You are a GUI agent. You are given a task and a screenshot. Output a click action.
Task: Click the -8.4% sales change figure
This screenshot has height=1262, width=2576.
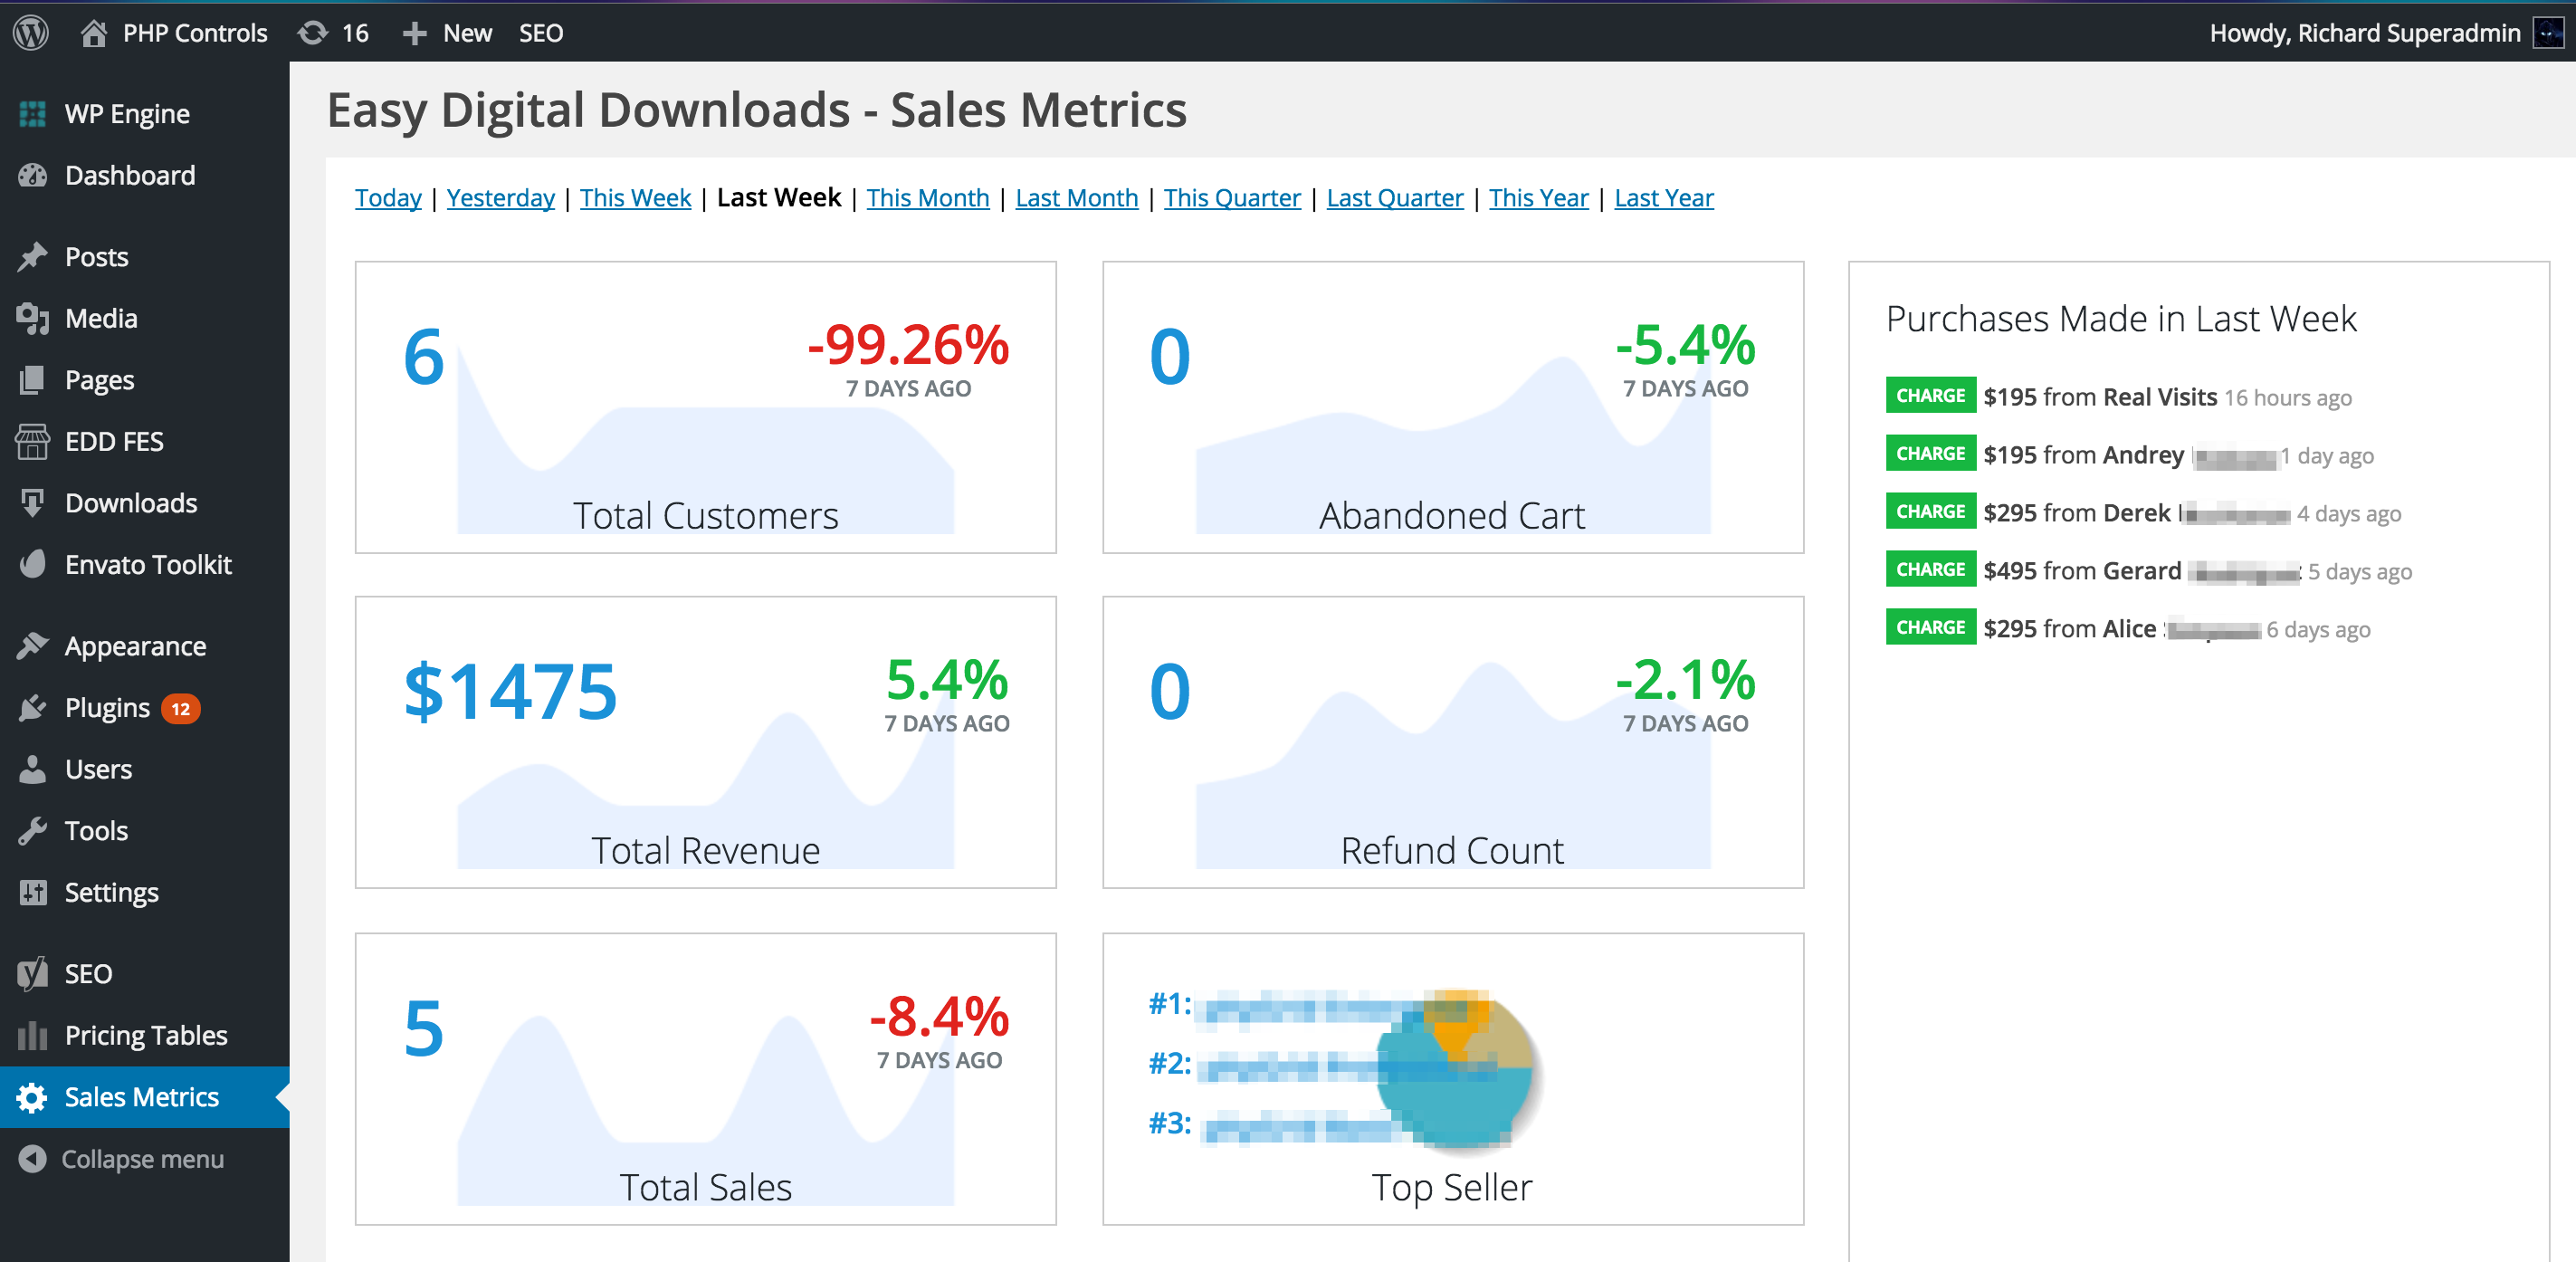point(939,1017)
